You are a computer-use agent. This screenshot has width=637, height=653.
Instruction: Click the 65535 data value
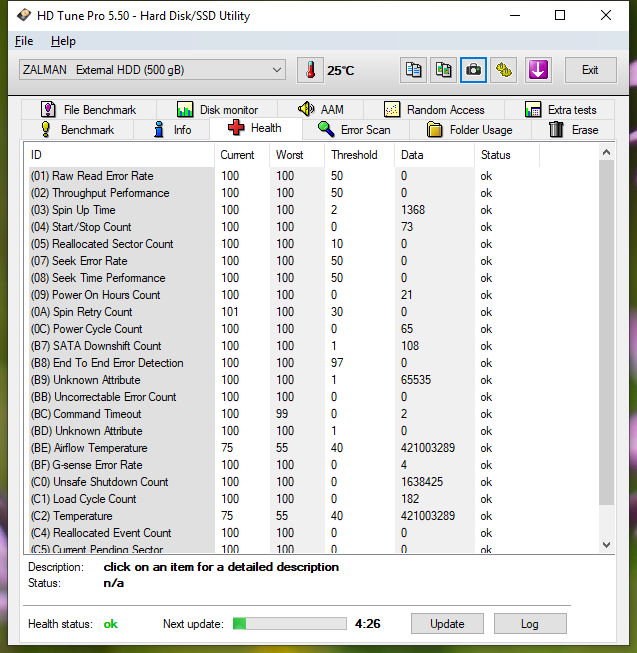[x=416, y=380]
